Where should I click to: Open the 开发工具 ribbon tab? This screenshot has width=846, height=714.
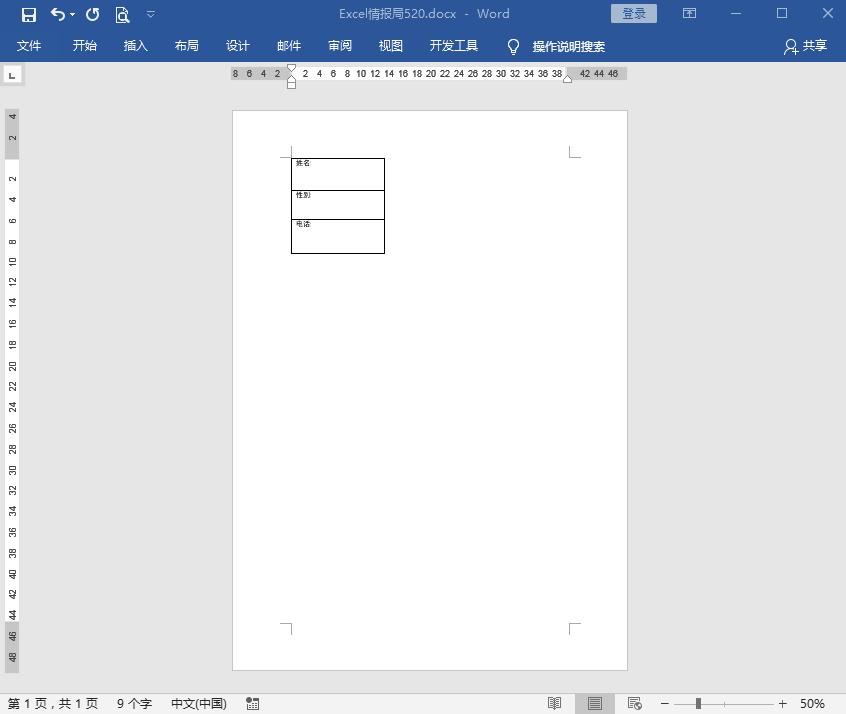click(x=454, y=46)
